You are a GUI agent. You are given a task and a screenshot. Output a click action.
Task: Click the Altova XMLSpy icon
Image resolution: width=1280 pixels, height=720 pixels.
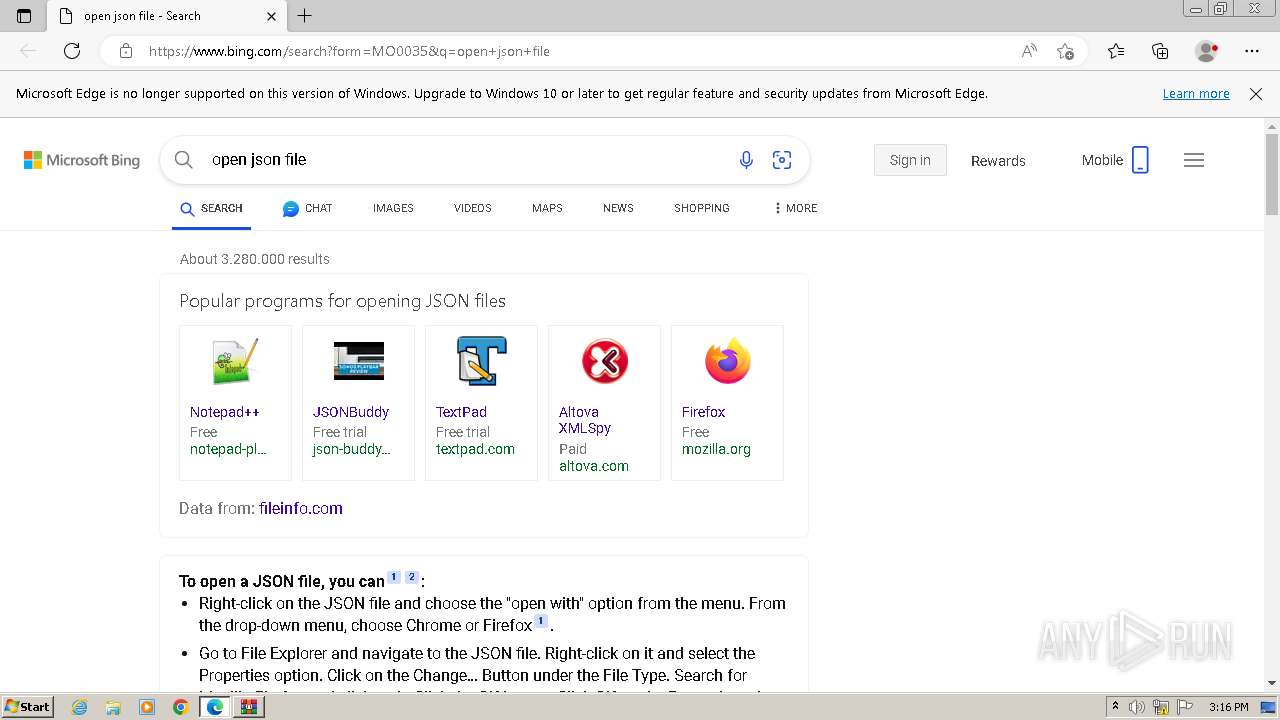604,361
